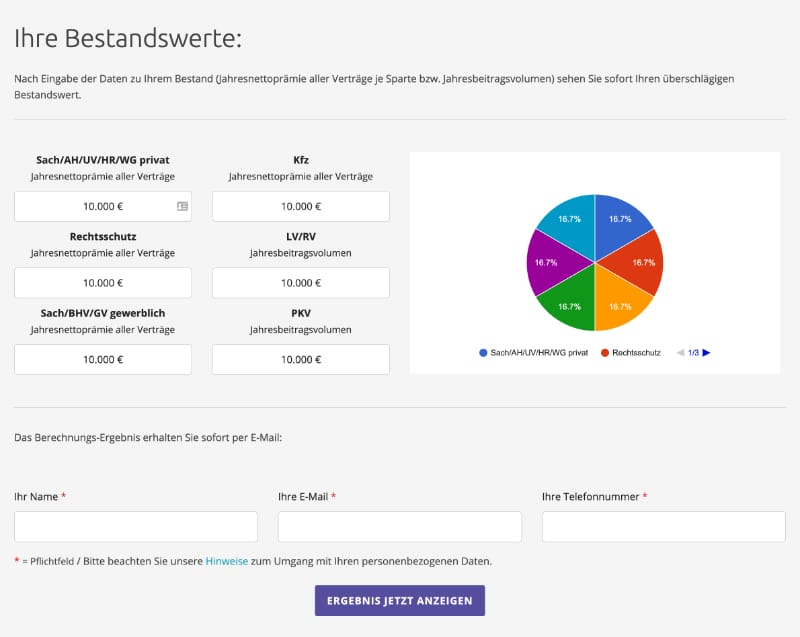Focus the Ihre E-Mail input field
This screenshot has width=800, height=637.
tap(400, 527)
